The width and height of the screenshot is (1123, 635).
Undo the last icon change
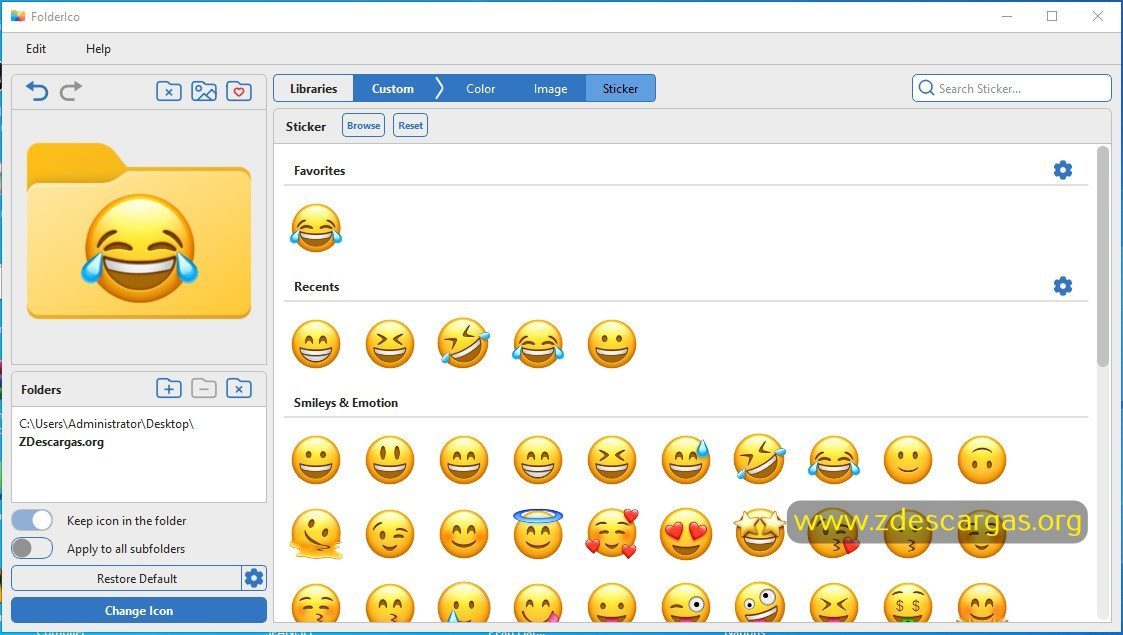tap(37, 91)
